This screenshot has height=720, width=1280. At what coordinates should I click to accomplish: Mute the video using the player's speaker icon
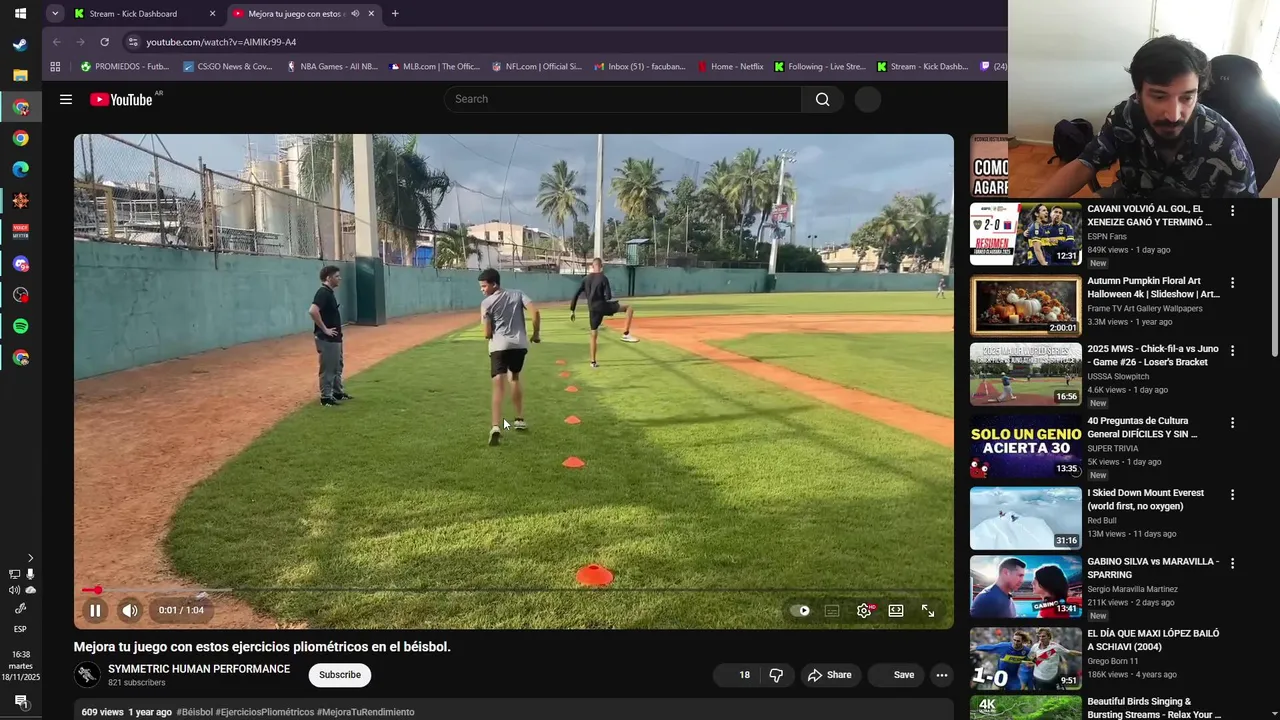pyautogui.click(x=130, y=610)
